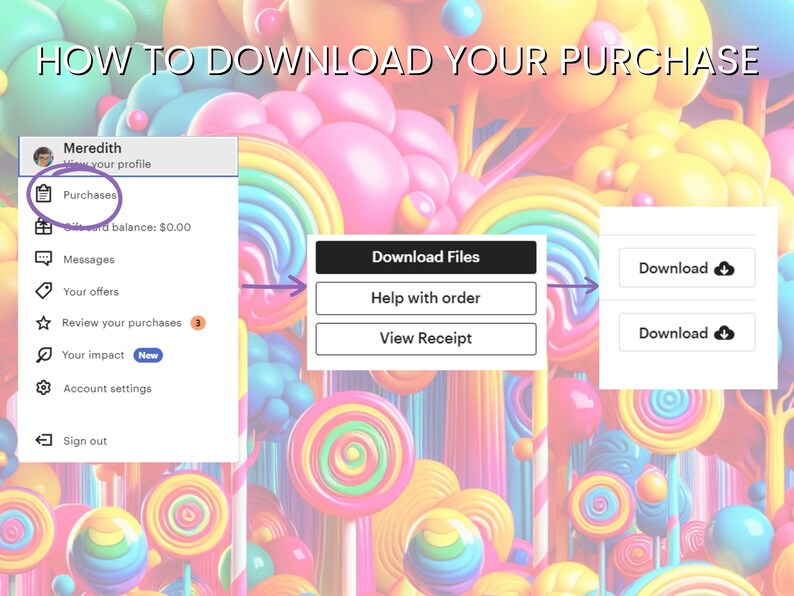Click the cloud icon on the top Download button
794x596 pixels.
[724, 268]
